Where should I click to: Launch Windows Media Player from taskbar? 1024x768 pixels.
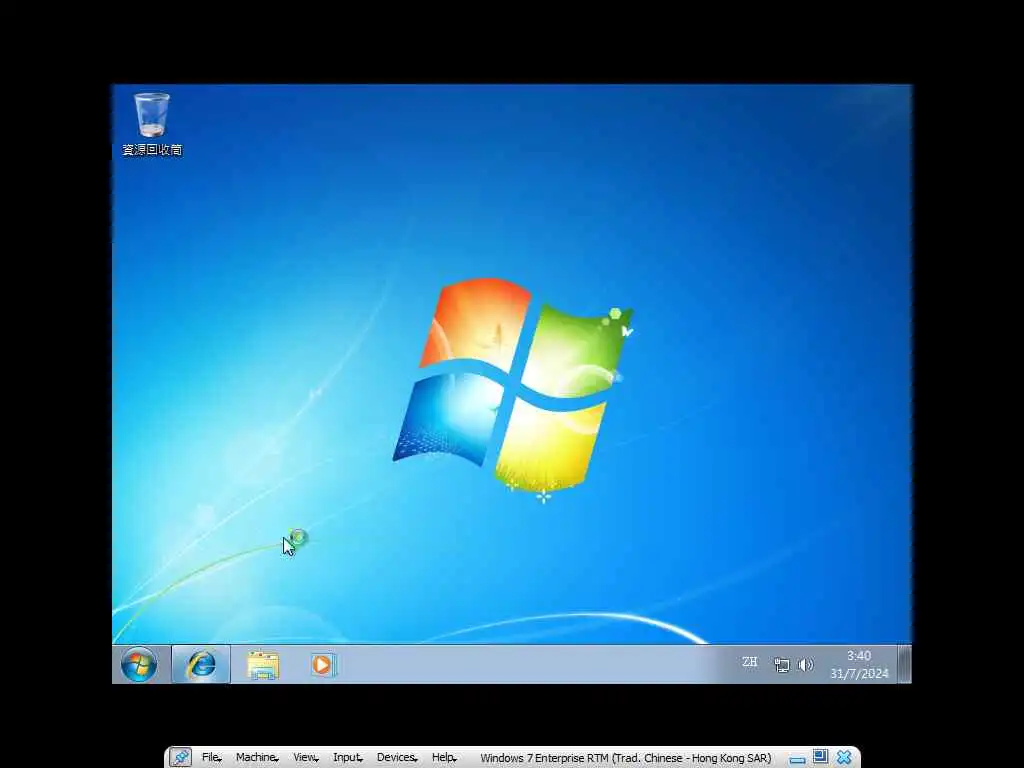tap(323, 665)
